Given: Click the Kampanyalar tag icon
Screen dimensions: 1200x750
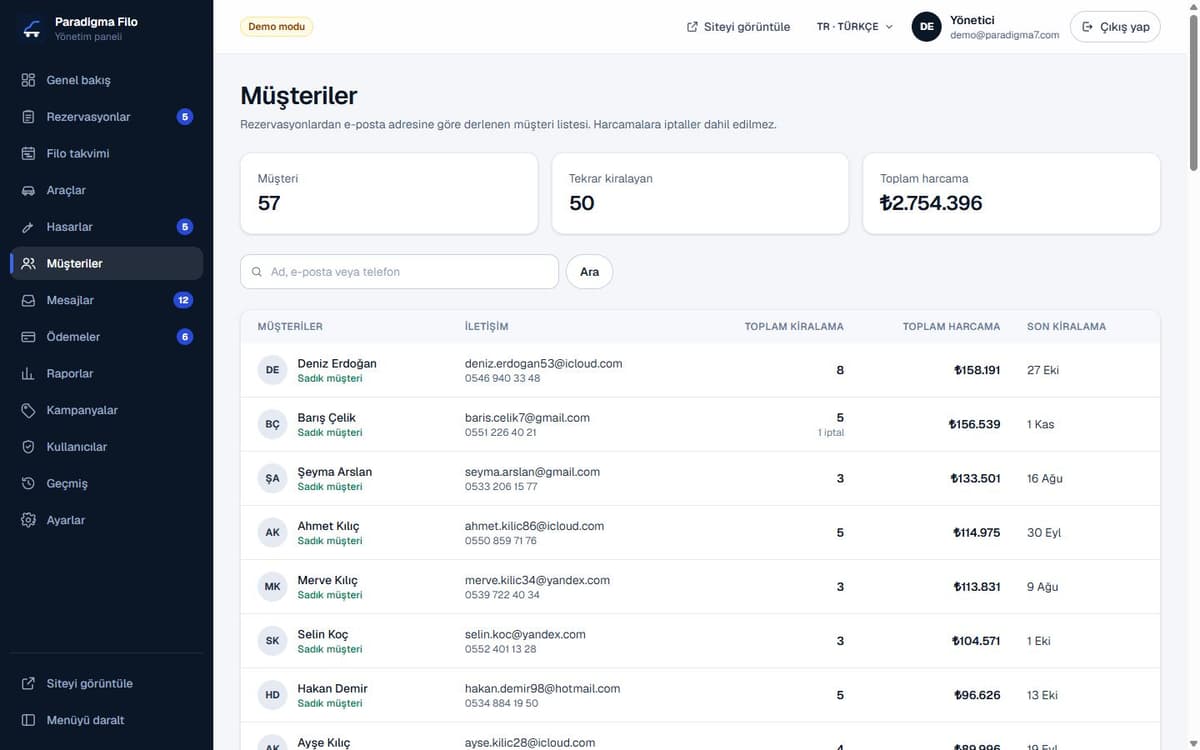Looking at the screenshot, I should pyautogui.click(x=28, y=410).
